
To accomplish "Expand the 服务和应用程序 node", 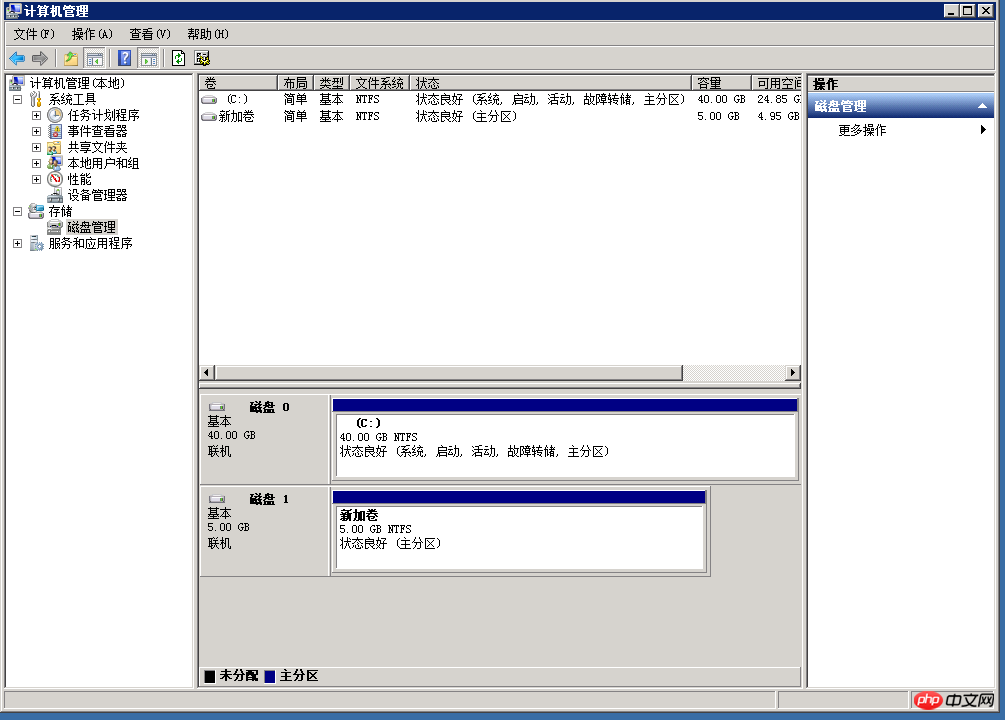I will coord(18,244).
